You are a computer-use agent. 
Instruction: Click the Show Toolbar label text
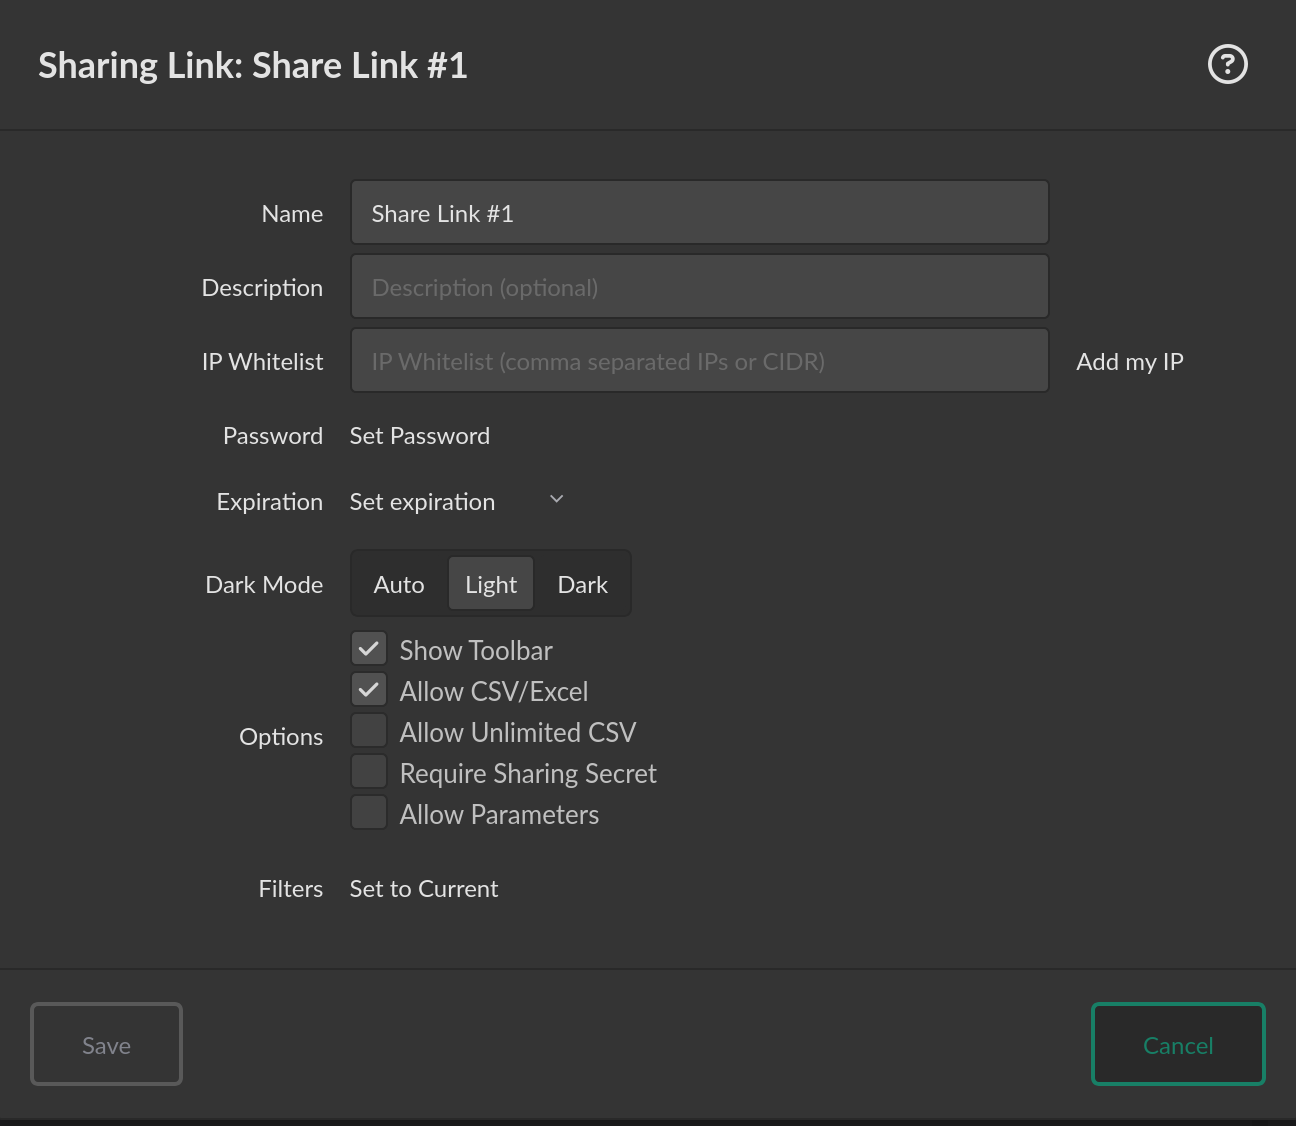click(x=476, y=651)
